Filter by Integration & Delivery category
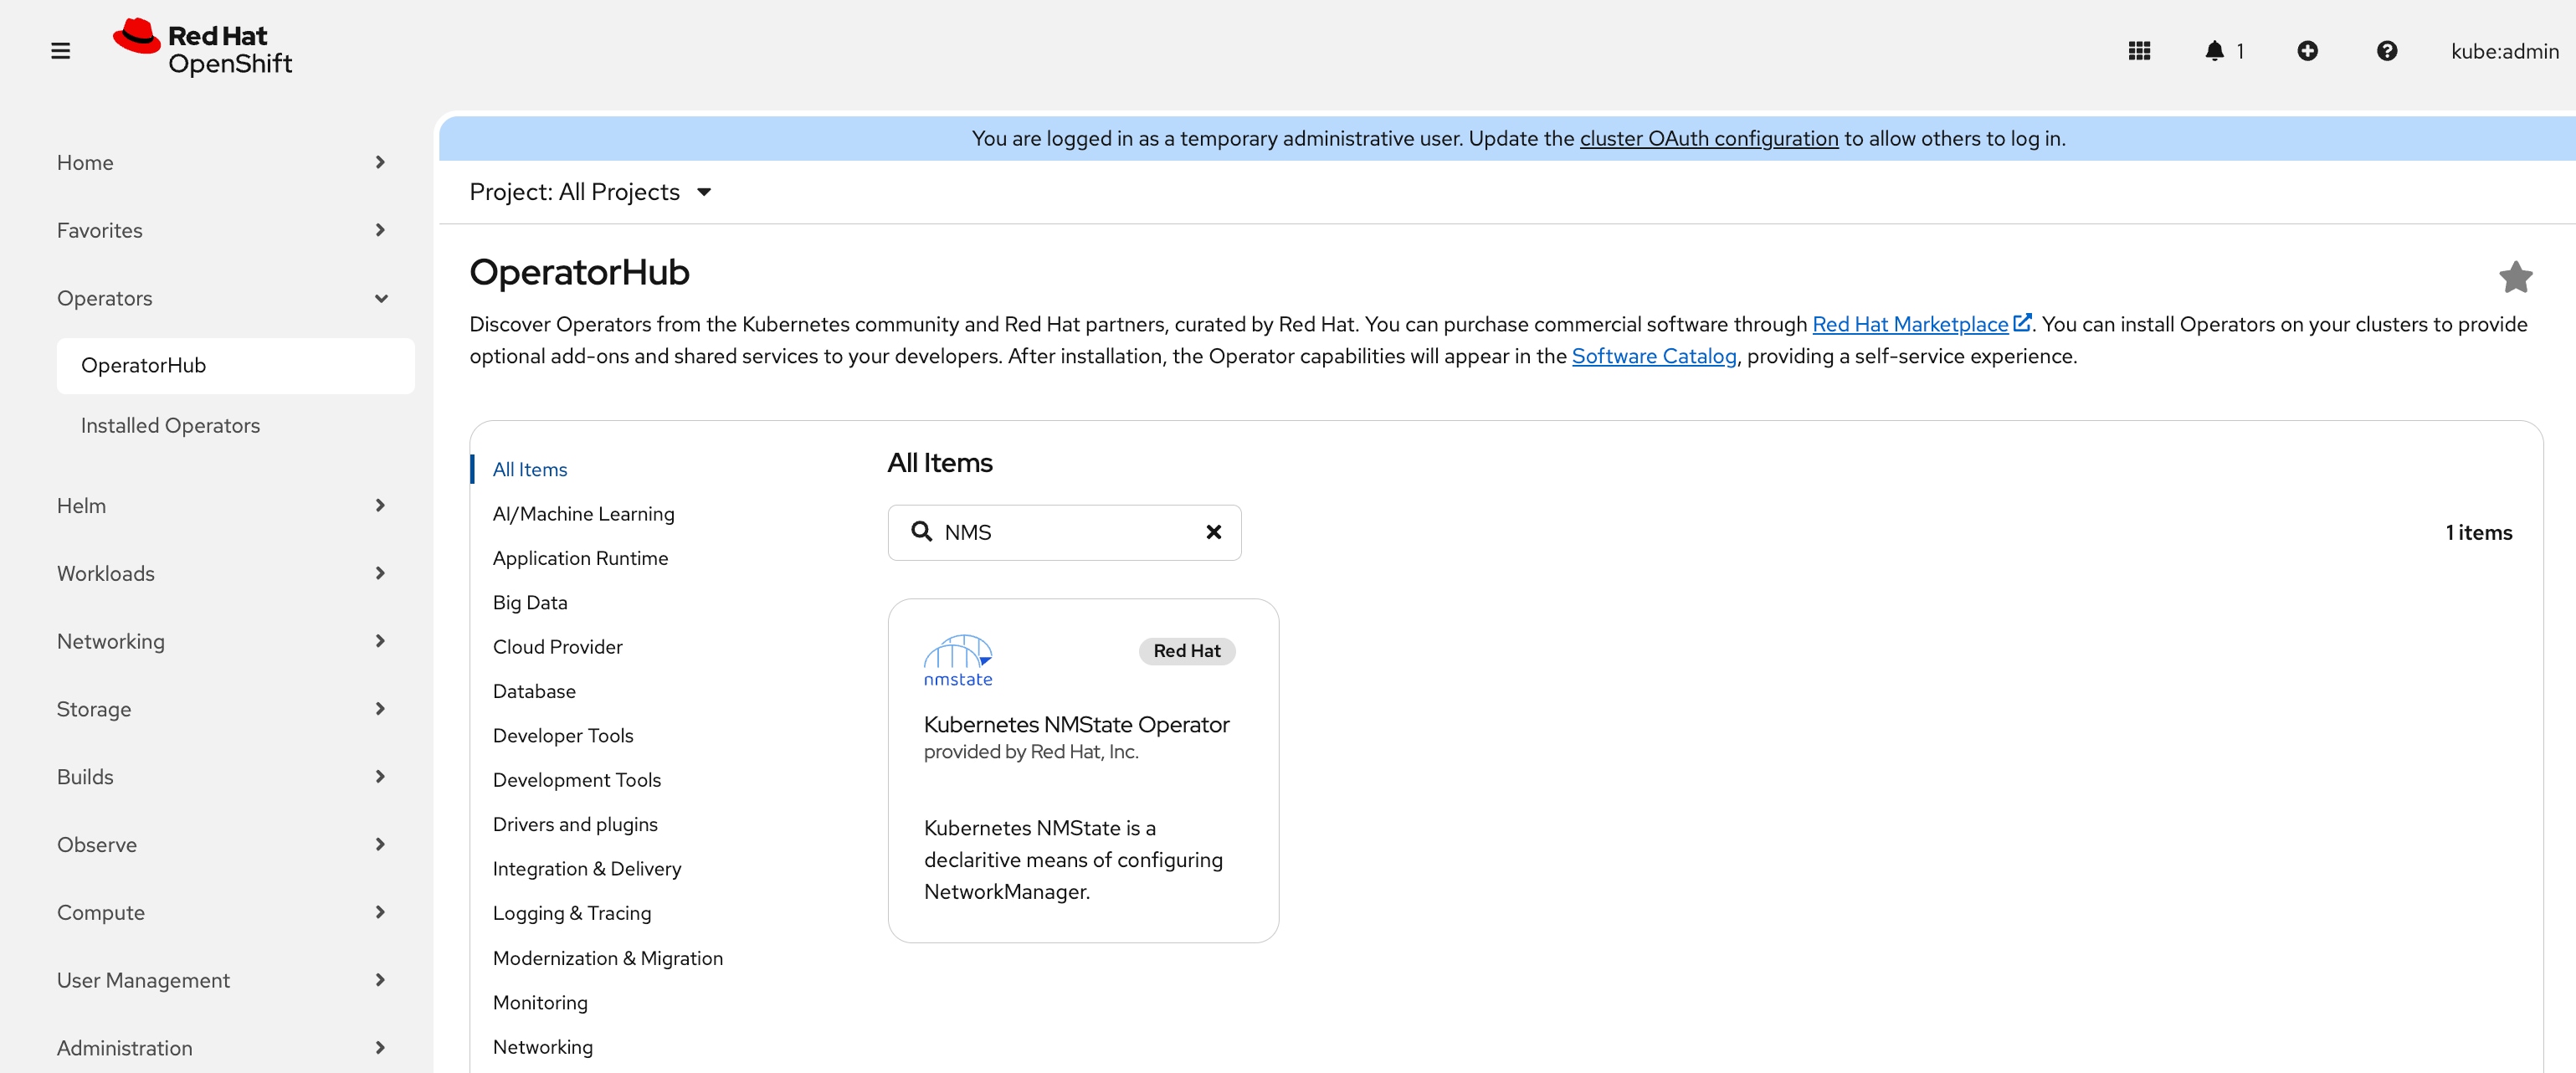 pos(586,869)
